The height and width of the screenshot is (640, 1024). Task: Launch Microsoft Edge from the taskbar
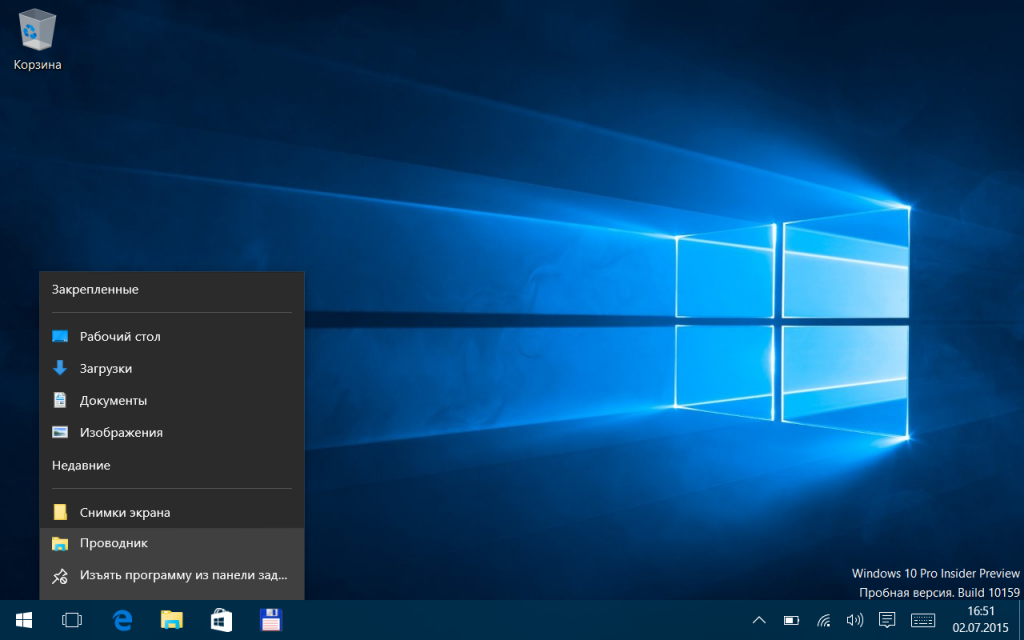point(123,620)
